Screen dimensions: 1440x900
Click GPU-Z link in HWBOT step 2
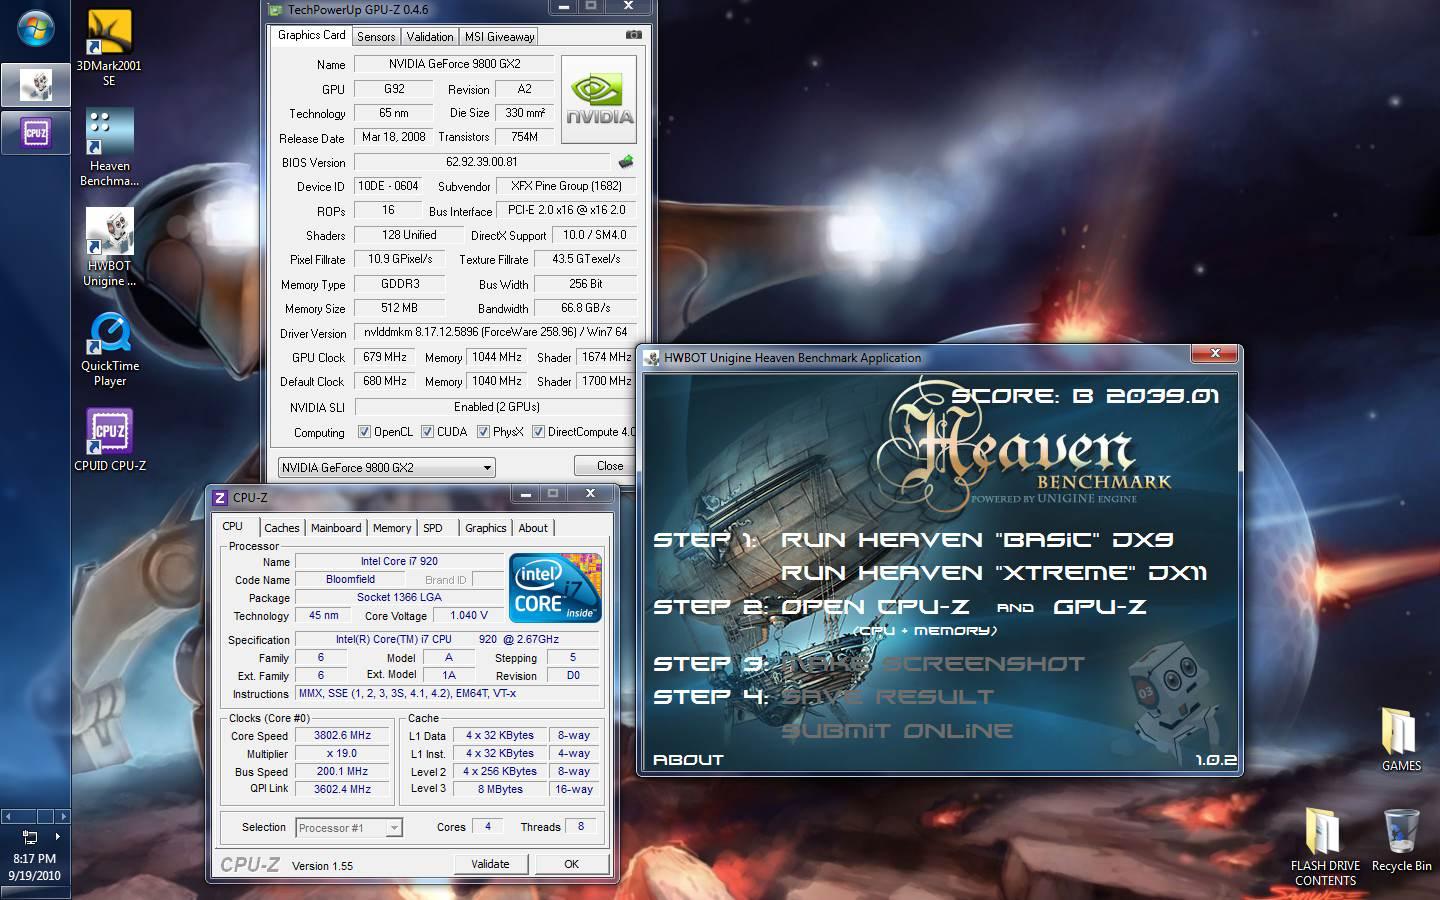point(1100,607)
